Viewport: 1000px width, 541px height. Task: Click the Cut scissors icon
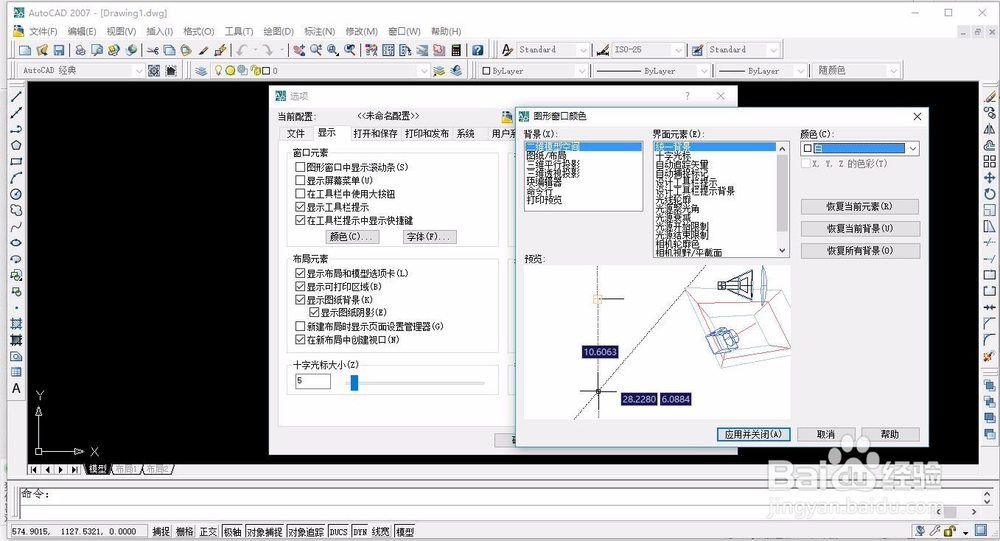click(152, 50)
